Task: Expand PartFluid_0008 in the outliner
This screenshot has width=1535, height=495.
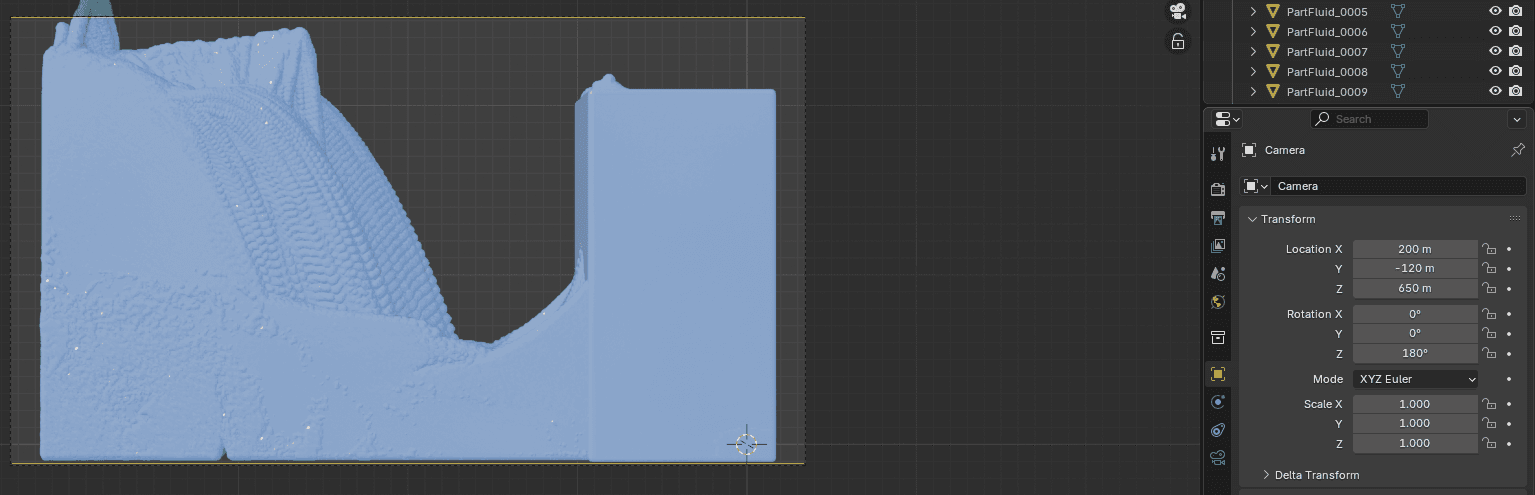Action: pos(1253,71)
